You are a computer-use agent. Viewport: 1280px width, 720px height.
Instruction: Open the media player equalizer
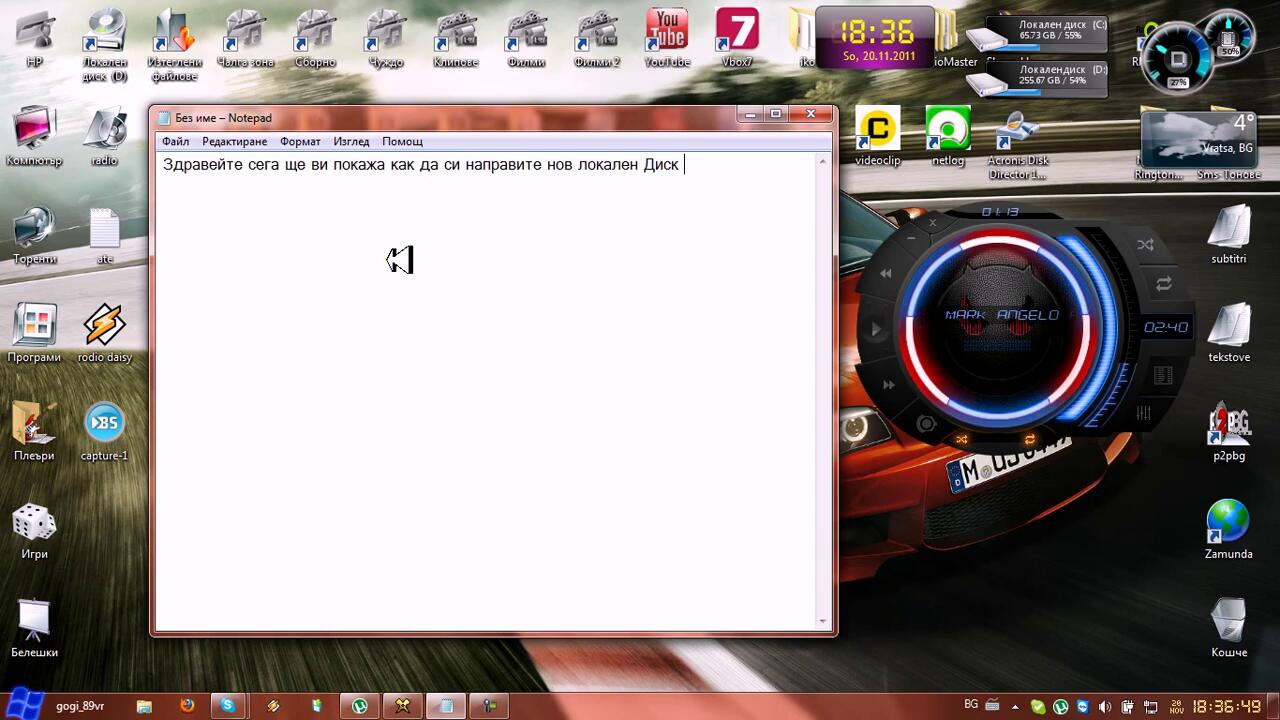pos(1143,413)
